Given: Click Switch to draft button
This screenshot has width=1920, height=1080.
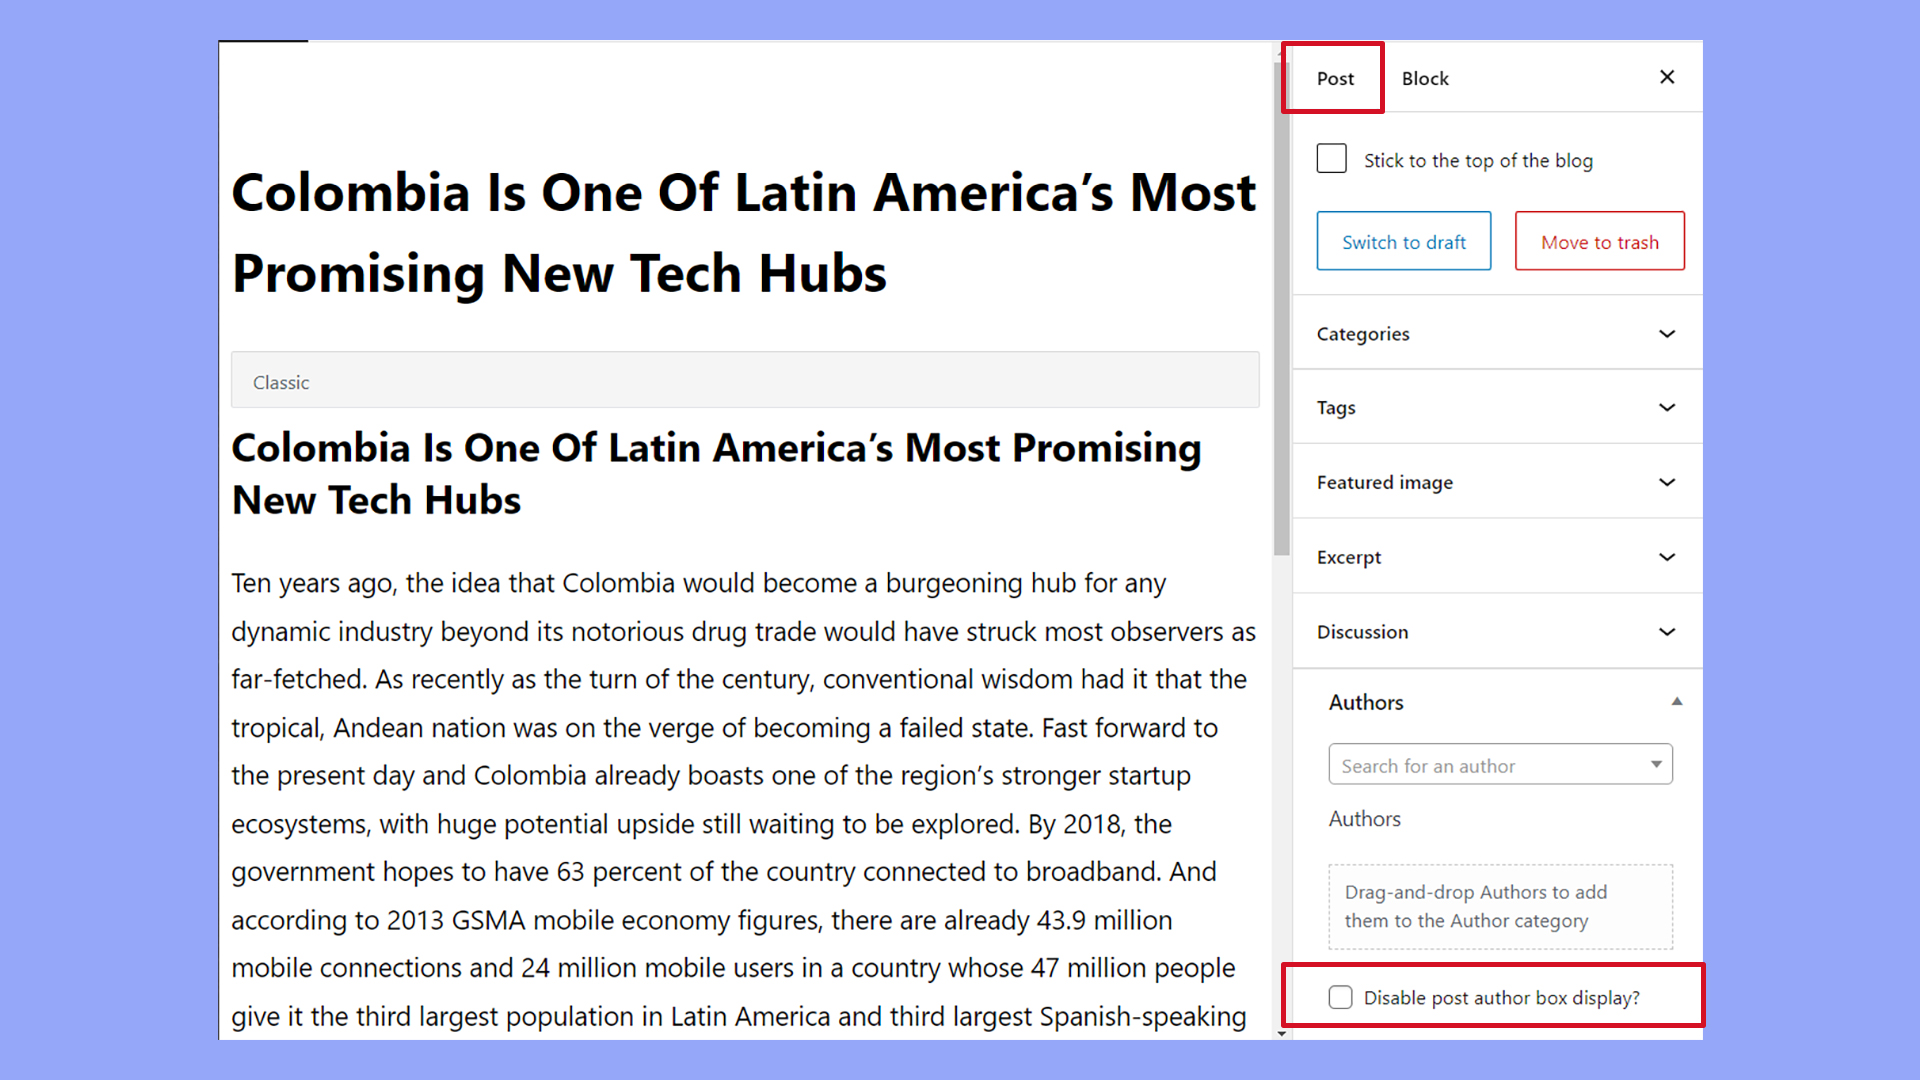Looking at the screenshot, I should [1403, 241].
